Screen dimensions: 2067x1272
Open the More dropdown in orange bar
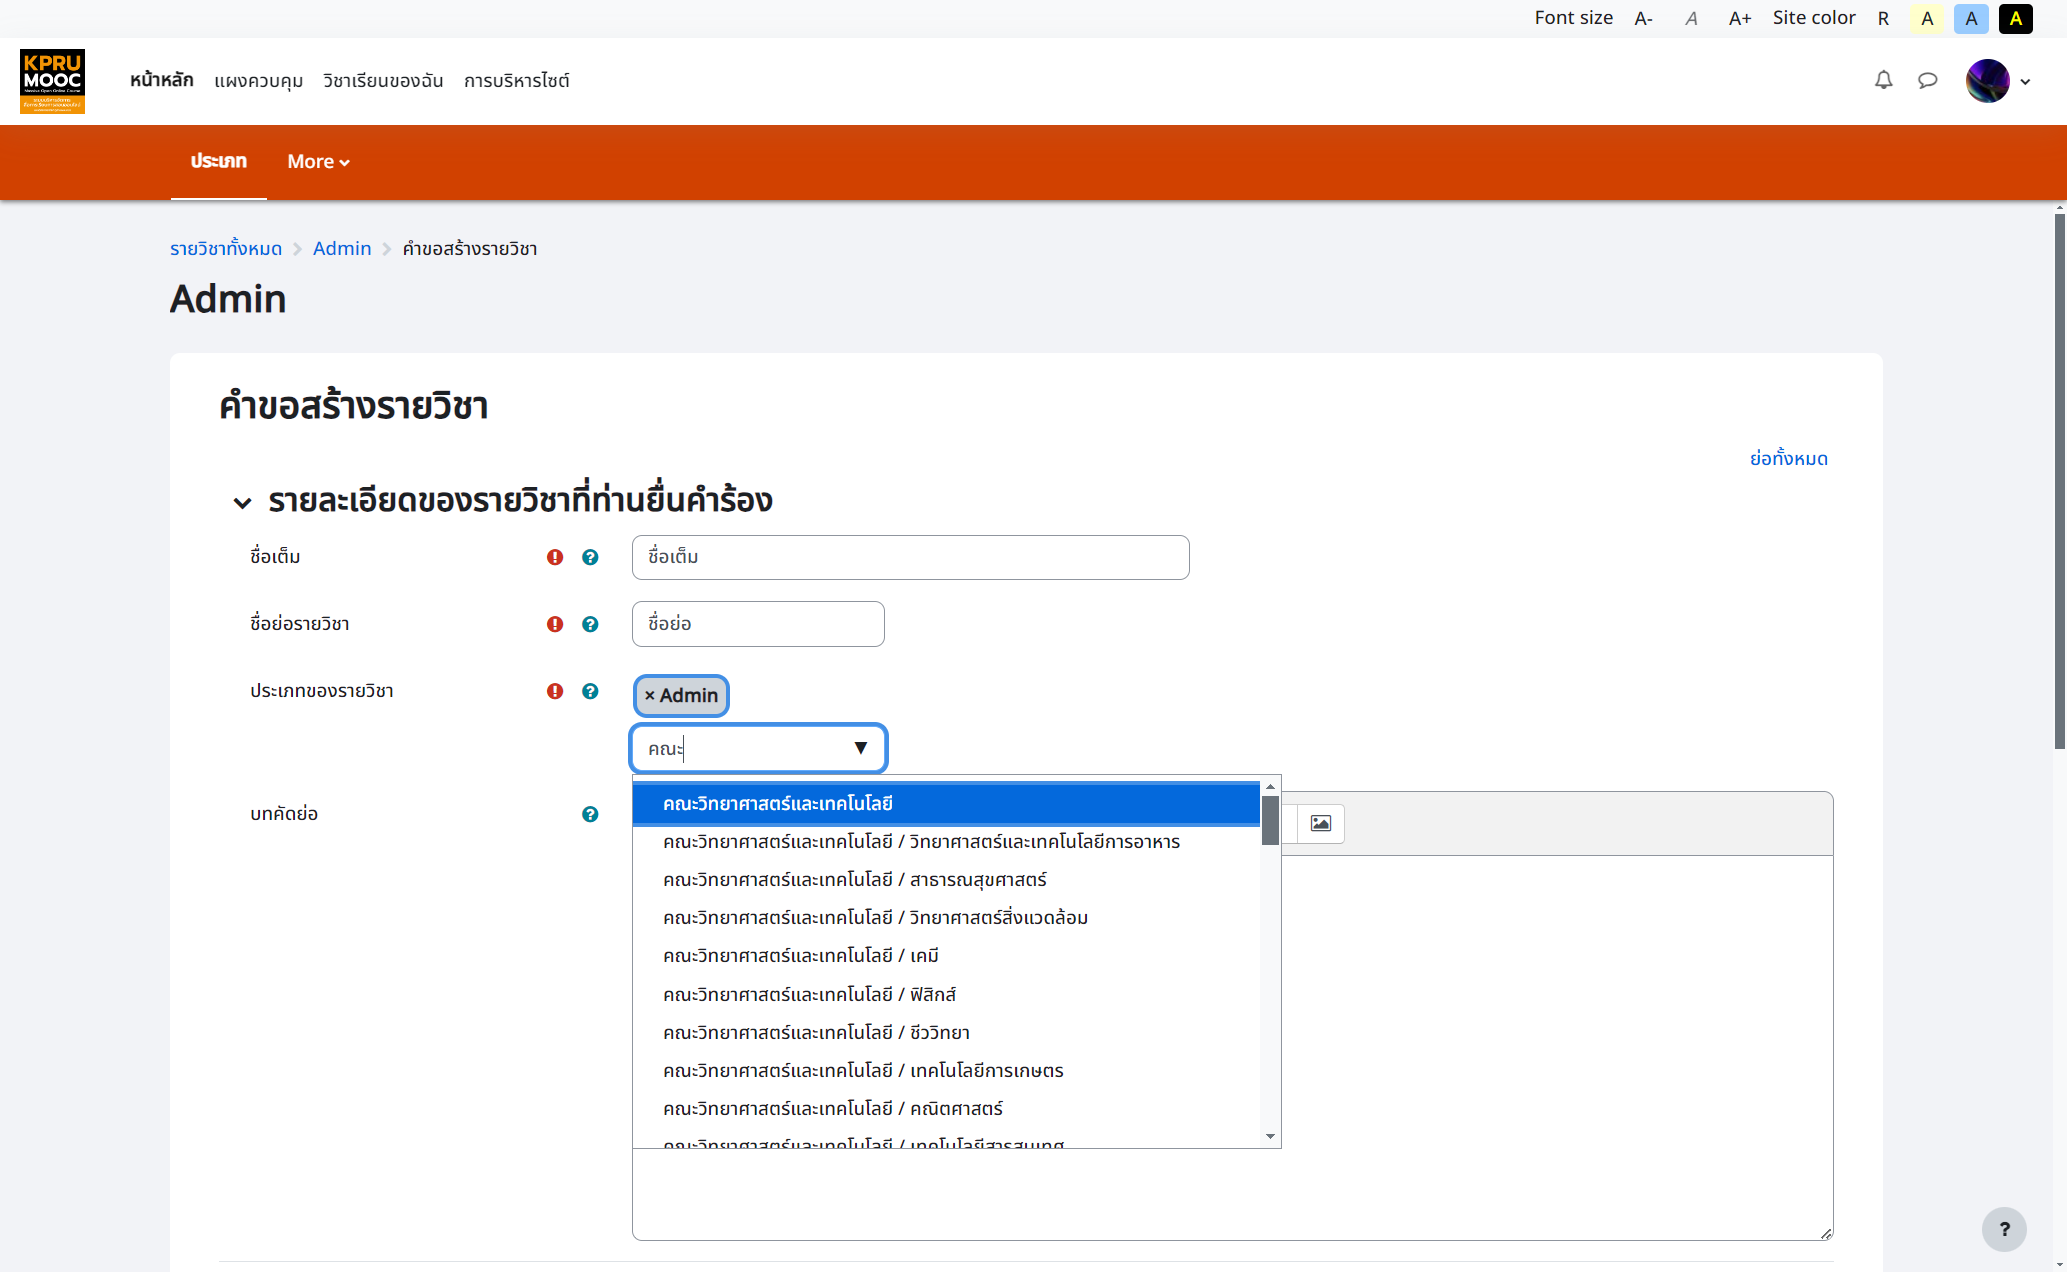(318, 162)
